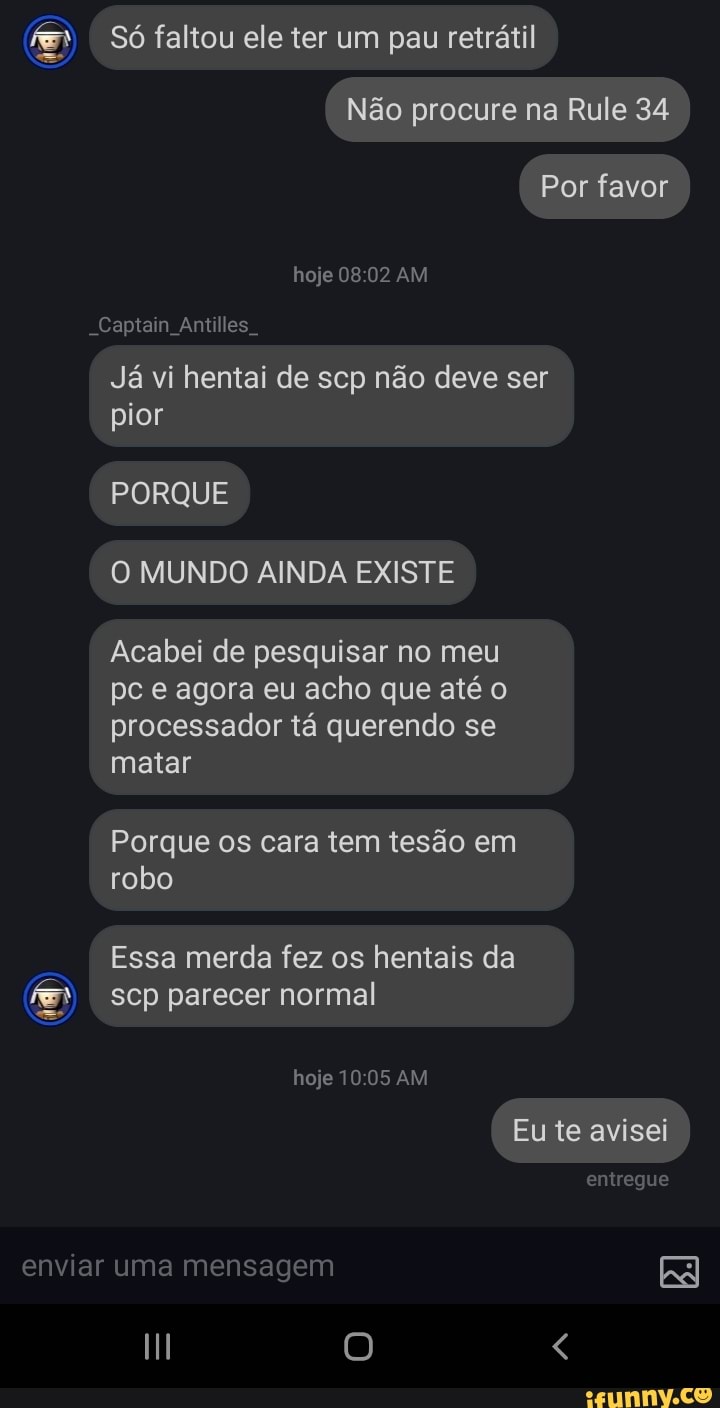720x1408 pixels.
Task: Tap the 'Por favor' message bubble
Action: tap(604, 186)
